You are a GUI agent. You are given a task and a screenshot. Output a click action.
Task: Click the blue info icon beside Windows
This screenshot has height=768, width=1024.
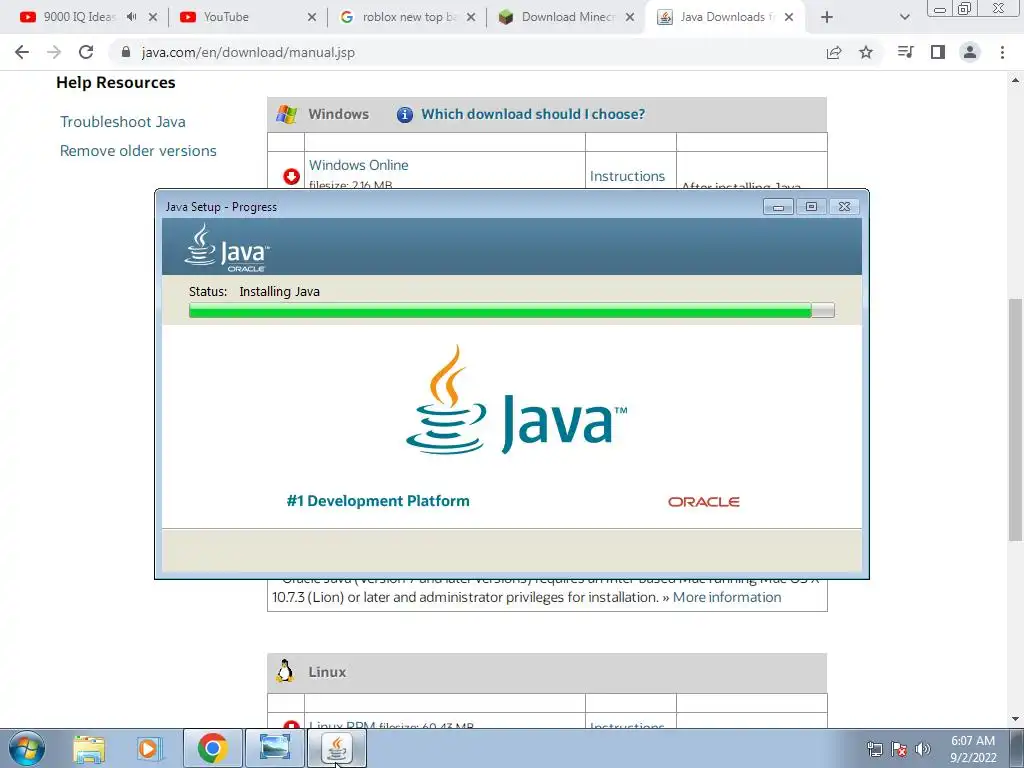405,115
